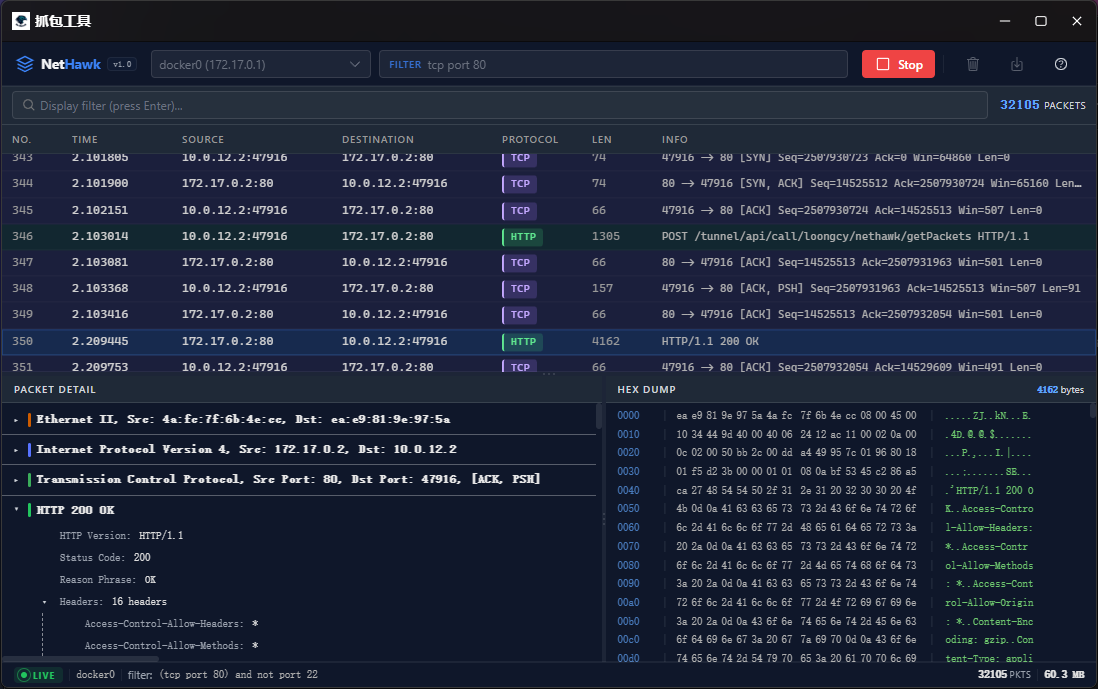This screenshot has height=689, width=1098.
Task: Click the download/export capture icon
Action: (1017, 64)
